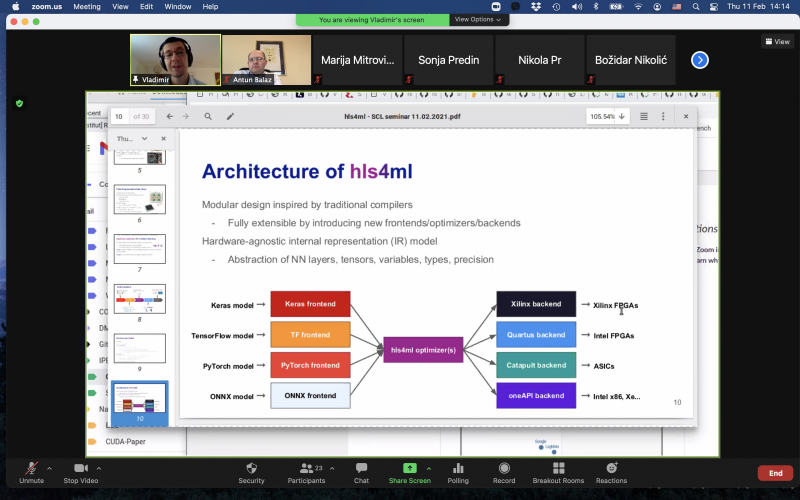
Task: Stop Video camera button
Action: [81, 472]
